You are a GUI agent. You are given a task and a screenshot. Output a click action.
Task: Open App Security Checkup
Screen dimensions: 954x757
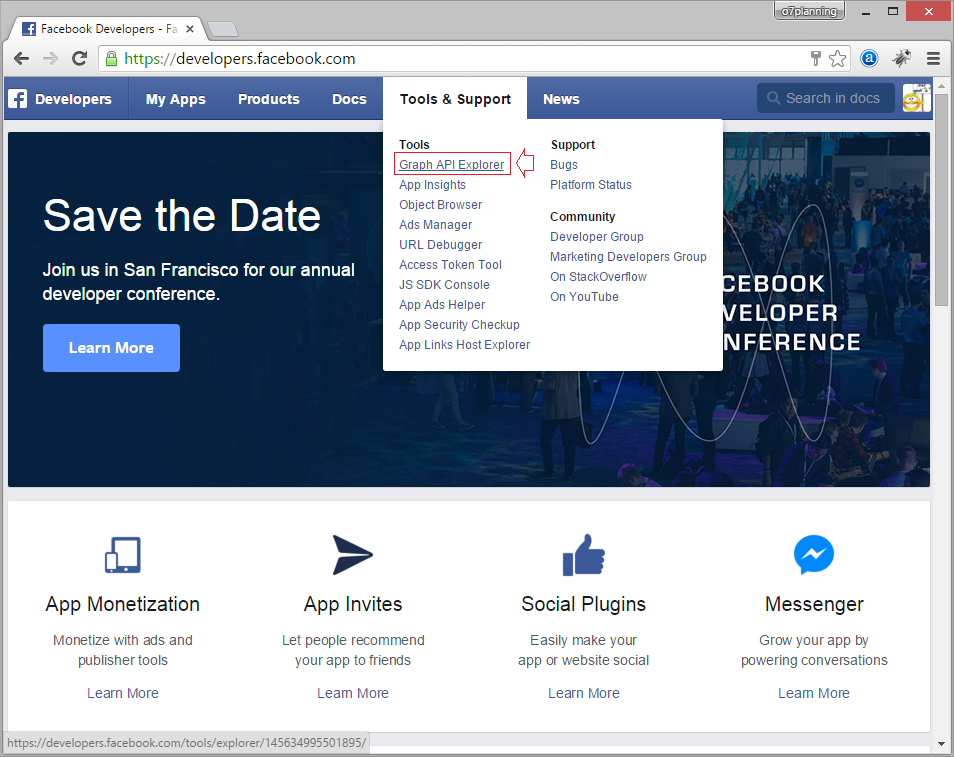459,325
